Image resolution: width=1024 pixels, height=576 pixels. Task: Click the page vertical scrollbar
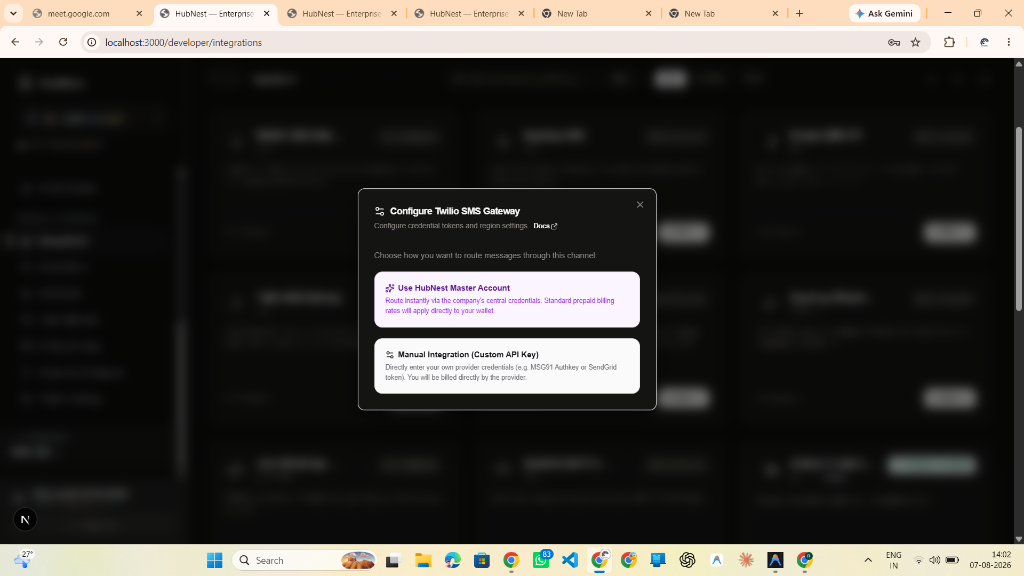click(x=1018, y=219)
